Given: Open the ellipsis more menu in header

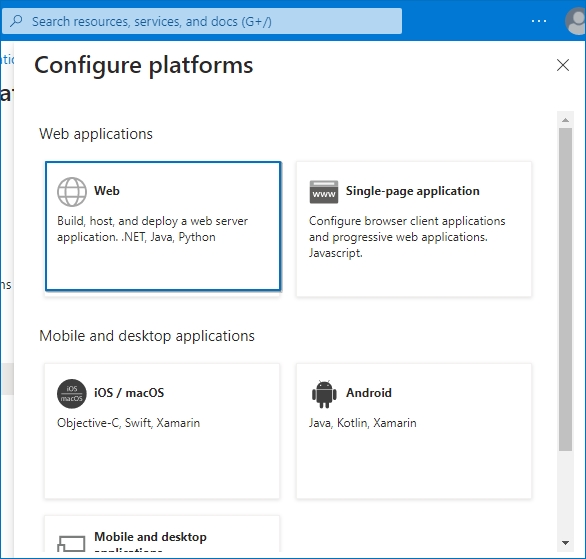Looking at the screenshot, I should [x=539, y=21].
